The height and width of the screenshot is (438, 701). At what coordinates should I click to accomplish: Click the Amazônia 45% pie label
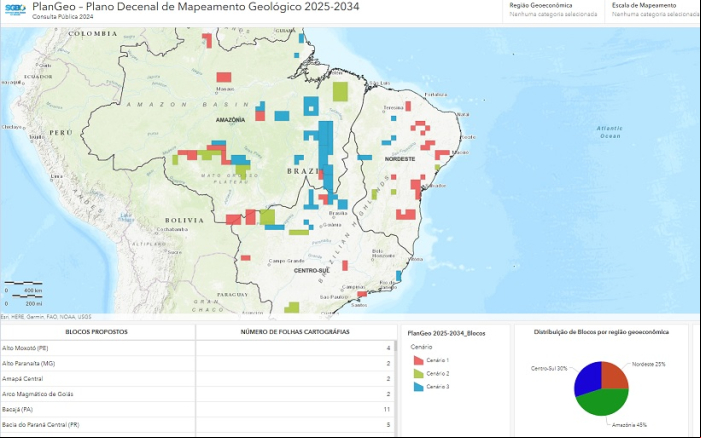[x=629, y=425]
